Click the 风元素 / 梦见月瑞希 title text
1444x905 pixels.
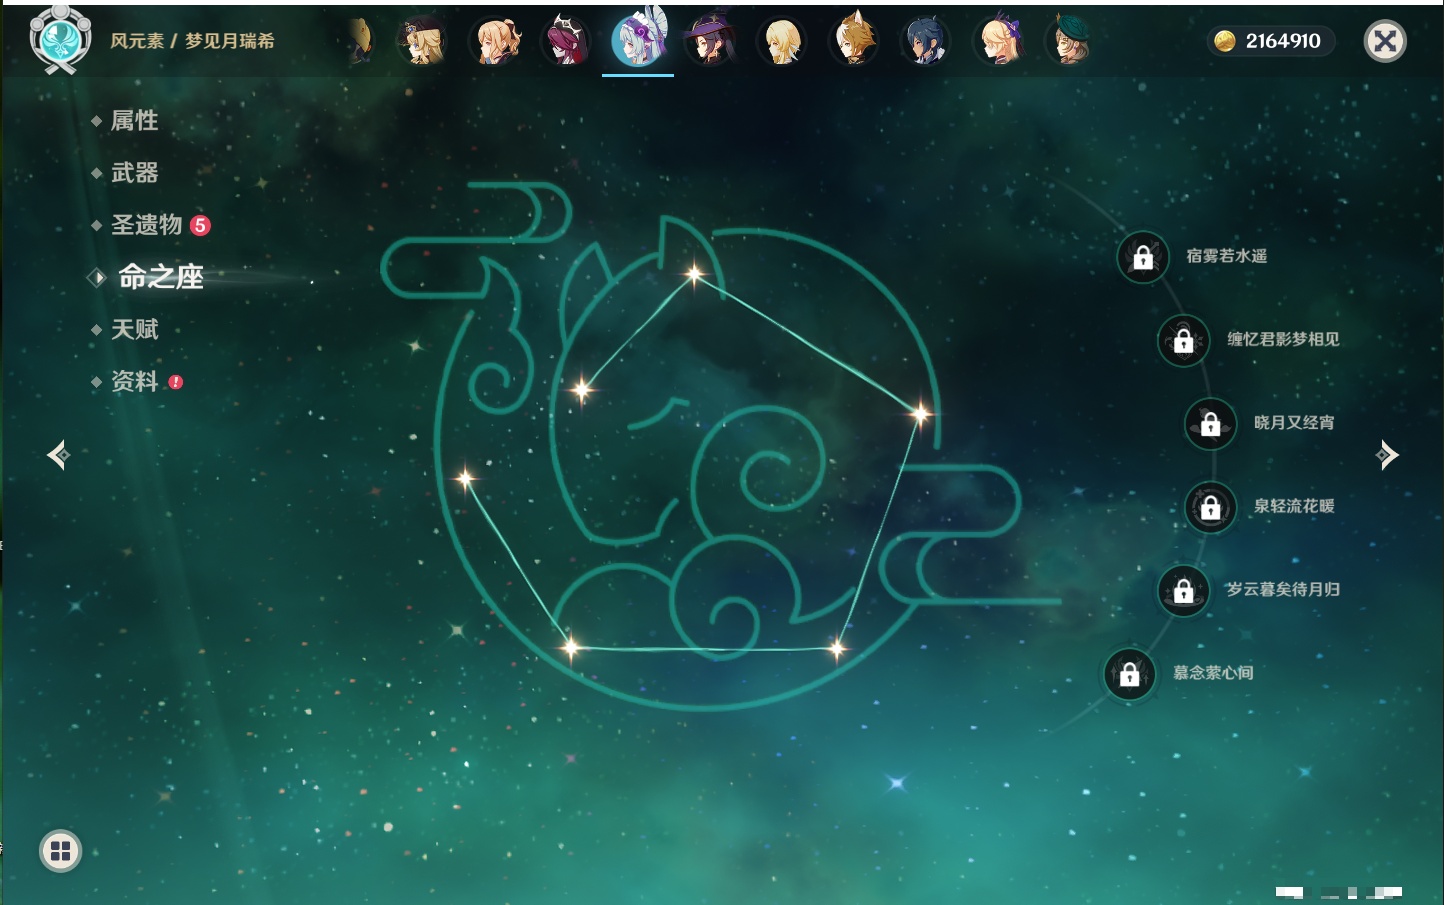192,41
